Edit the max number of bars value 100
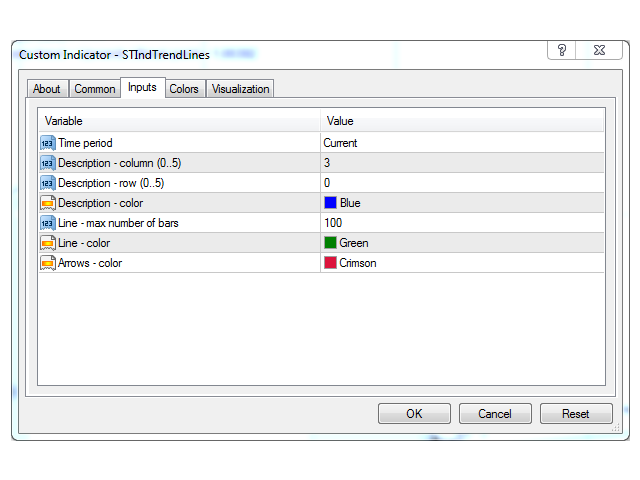The image size is (640, 480). click(x=333, y=223)
